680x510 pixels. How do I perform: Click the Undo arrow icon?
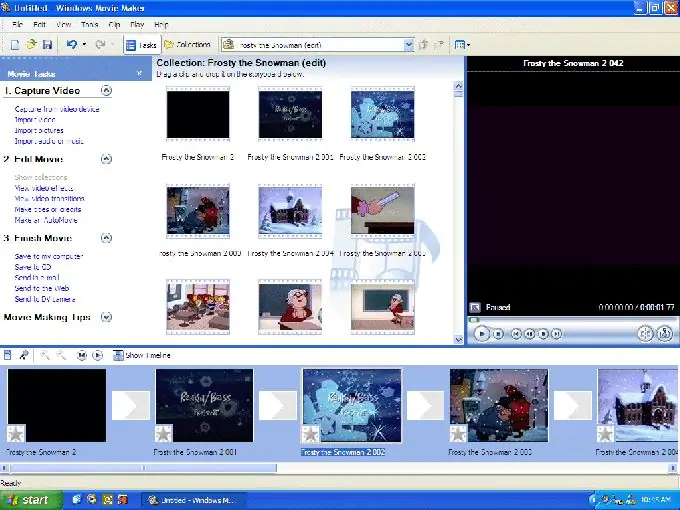tap(72, 44)
